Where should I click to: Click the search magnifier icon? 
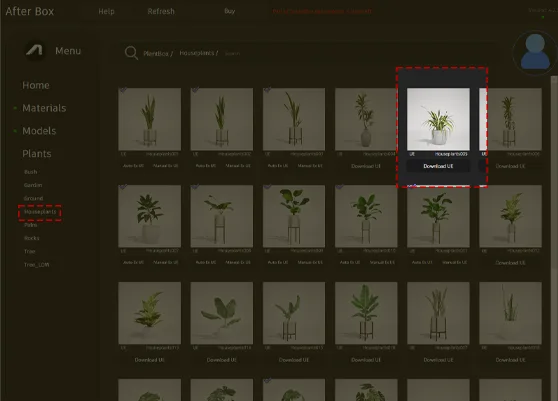coord(131,53)
